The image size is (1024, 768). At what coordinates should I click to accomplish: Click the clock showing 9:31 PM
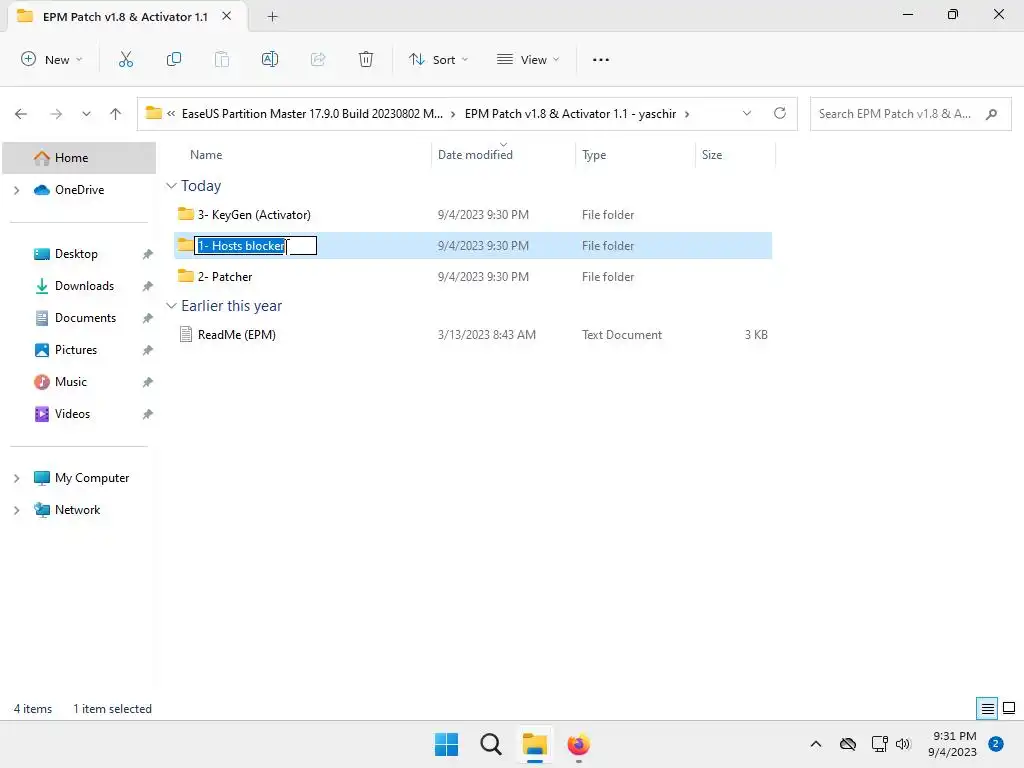coord(952,744)
